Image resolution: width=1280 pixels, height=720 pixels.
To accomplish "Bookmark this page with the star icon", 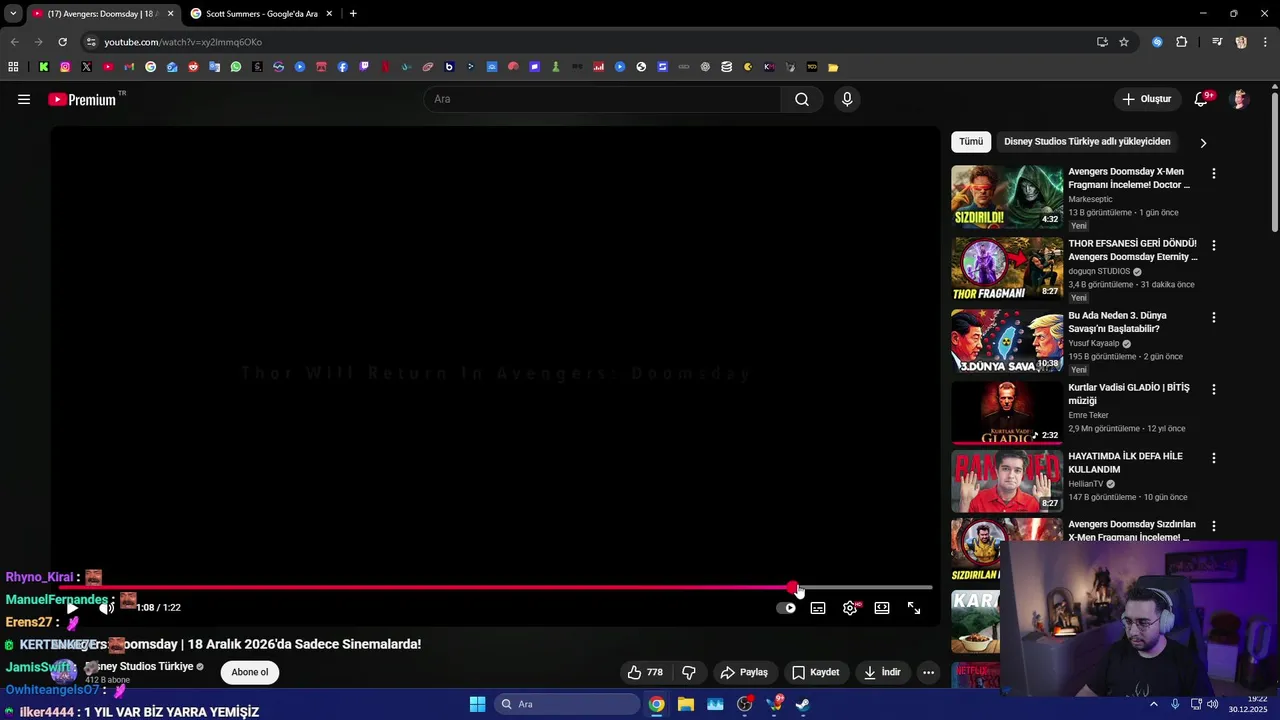I will click(1124, 42).
